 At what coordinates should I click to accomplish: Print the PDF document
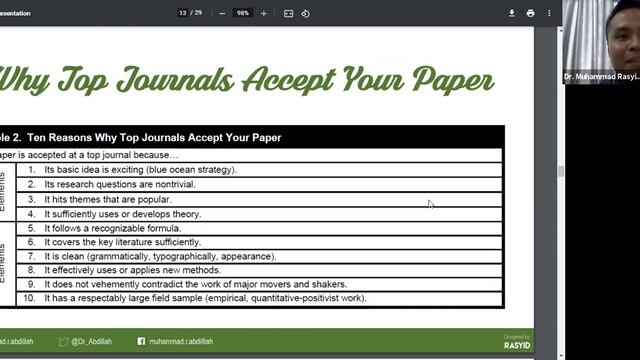530,13
